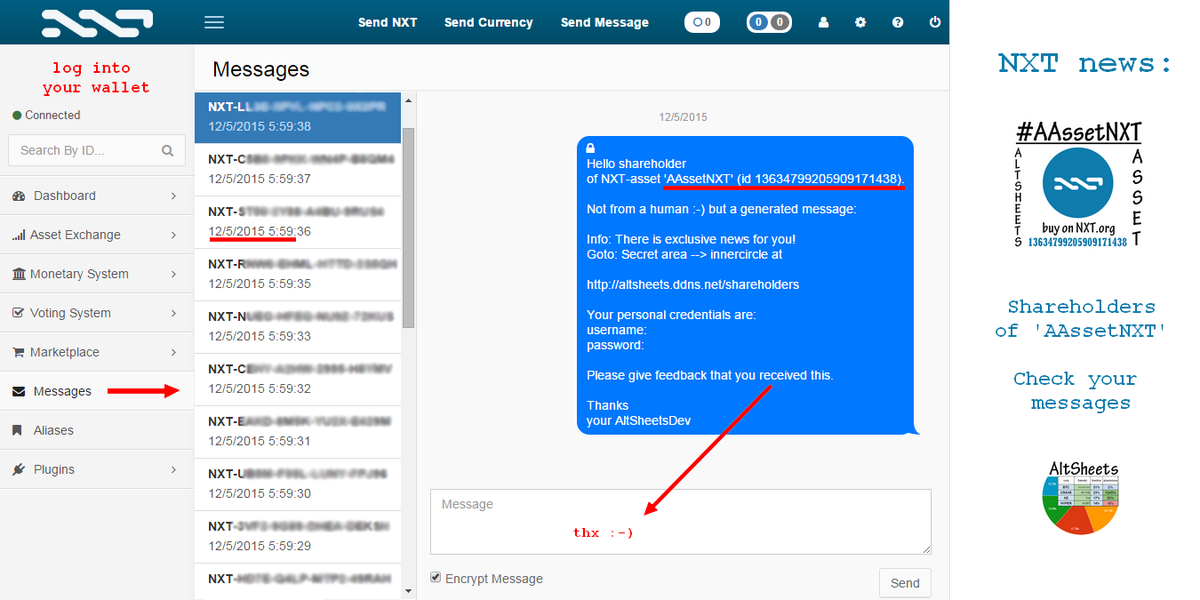Expand the Marketplace chevron
The height and width of the screenshot is (600, 1200).
(x=173, y=352)
